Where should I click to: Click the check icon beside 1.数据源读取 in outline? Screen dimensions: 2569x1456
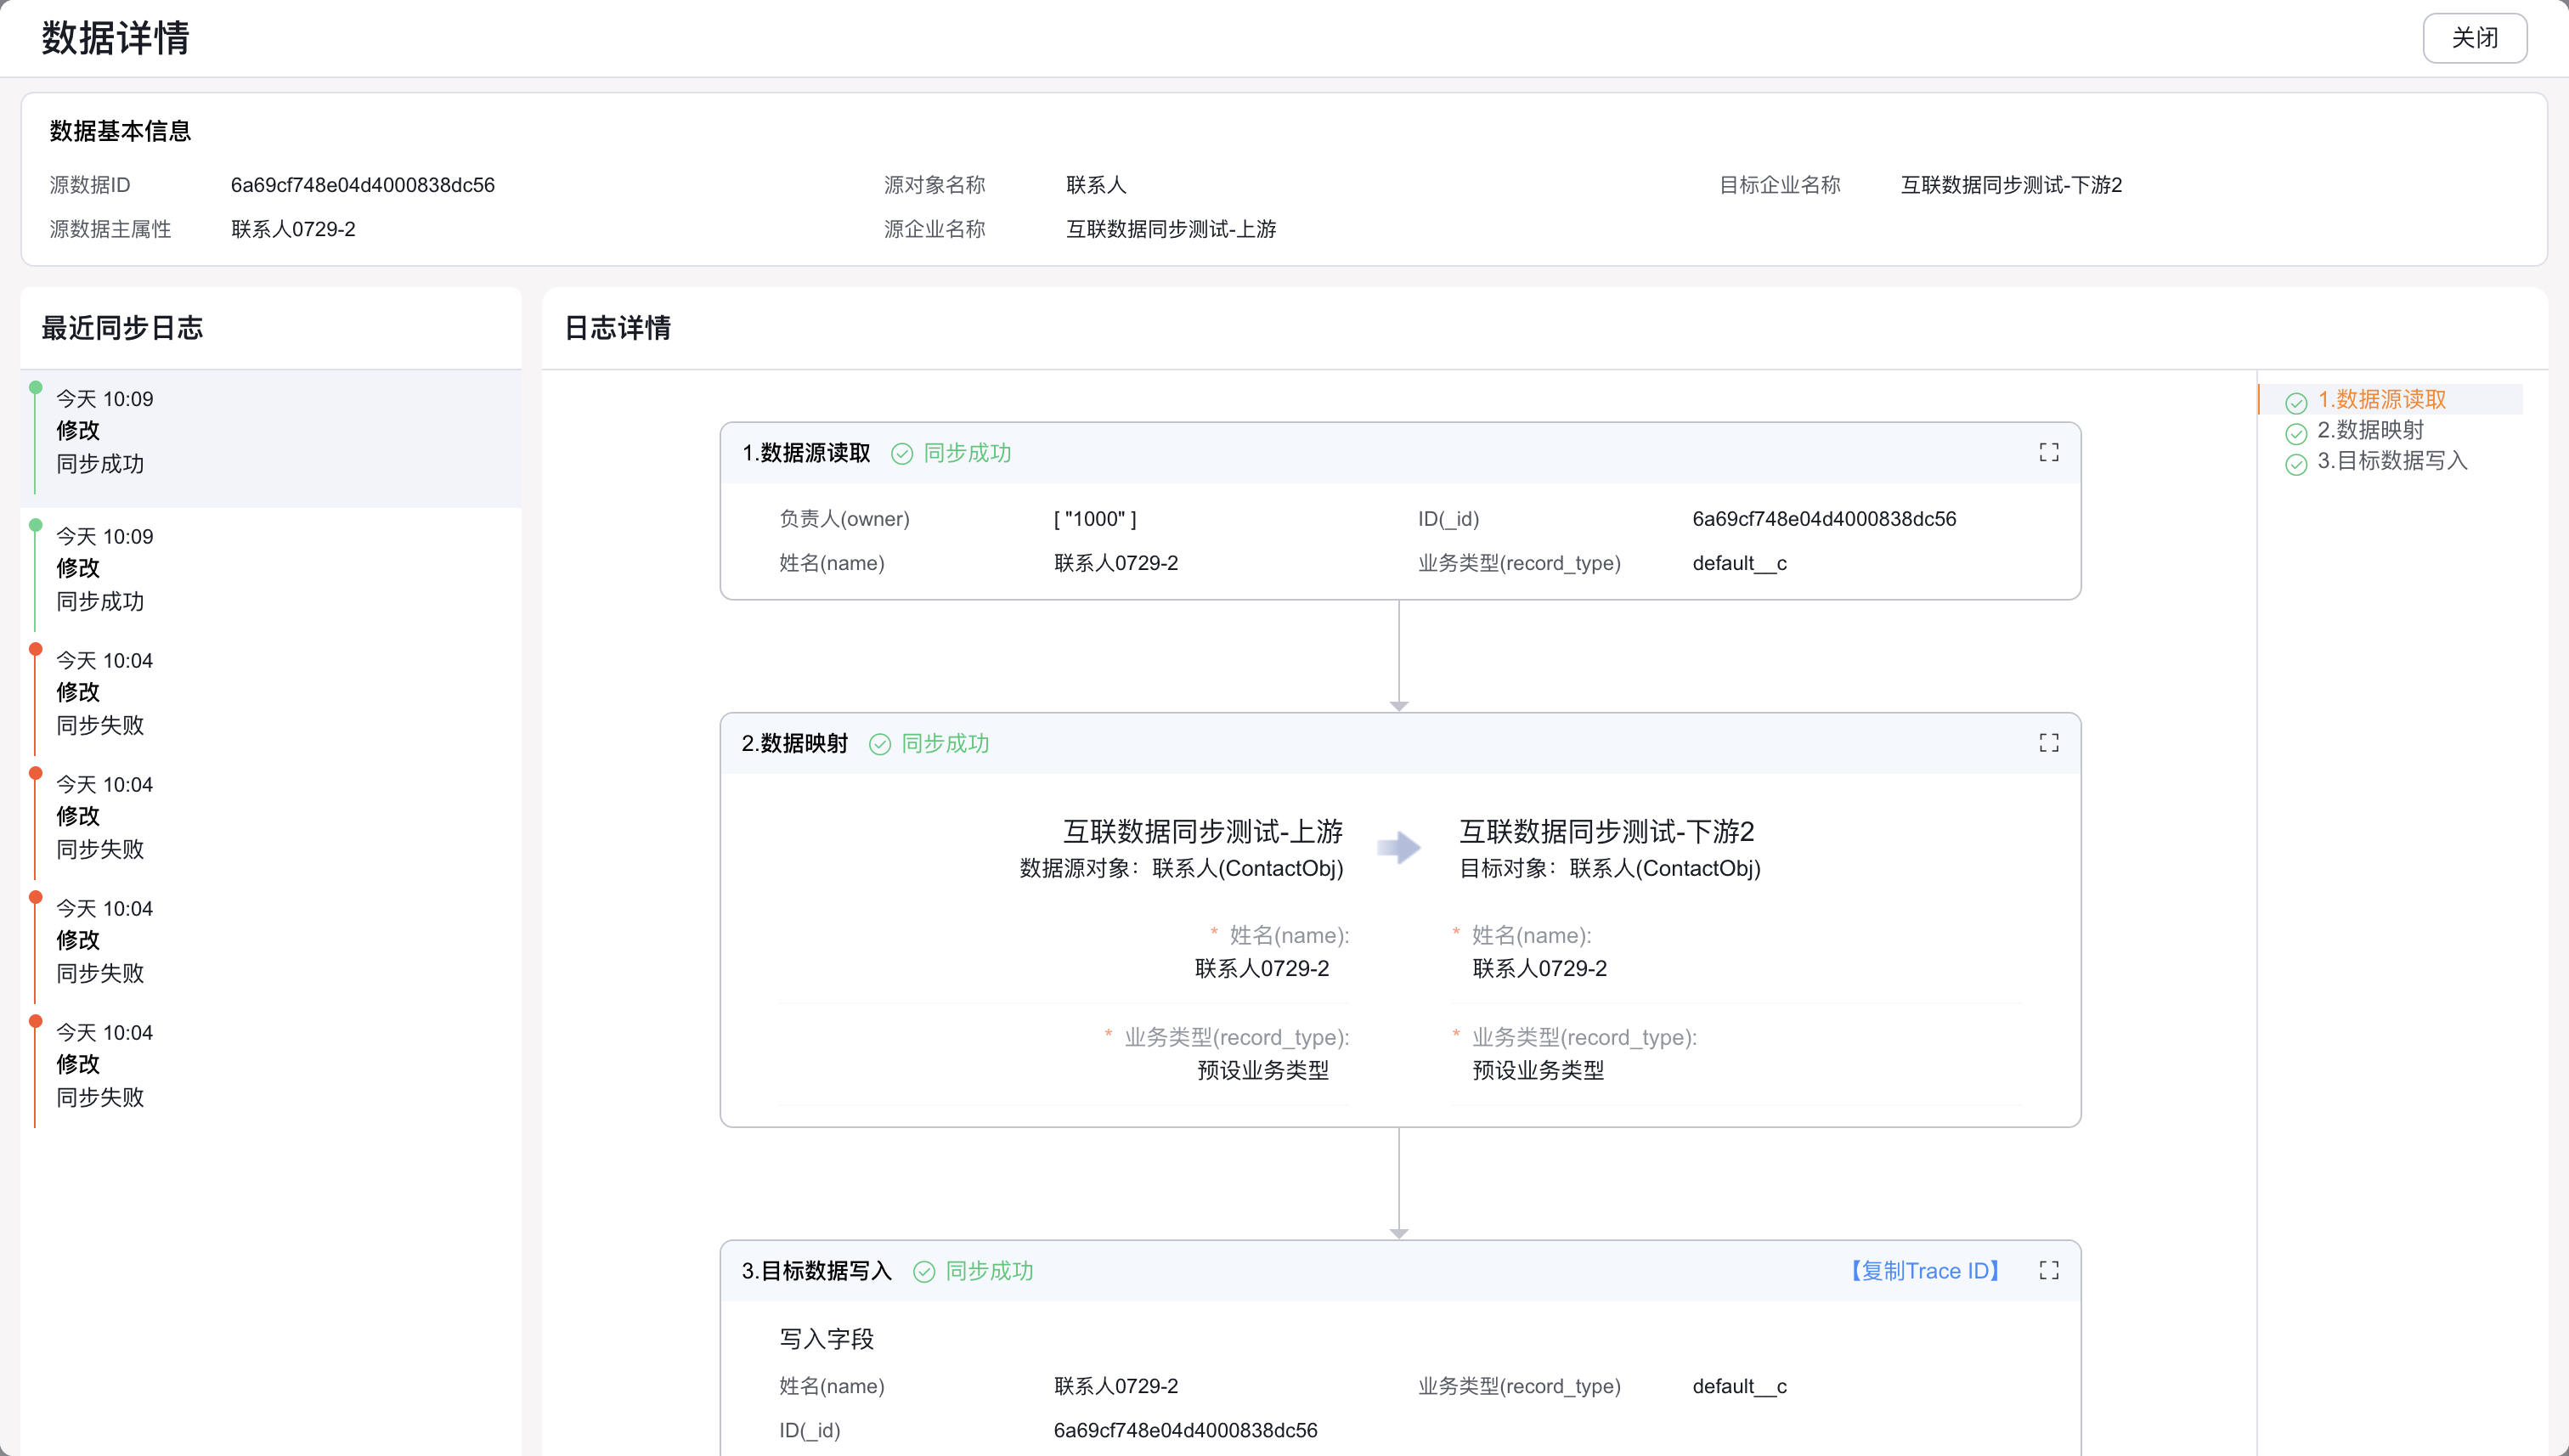click(x=2296, y=403)
